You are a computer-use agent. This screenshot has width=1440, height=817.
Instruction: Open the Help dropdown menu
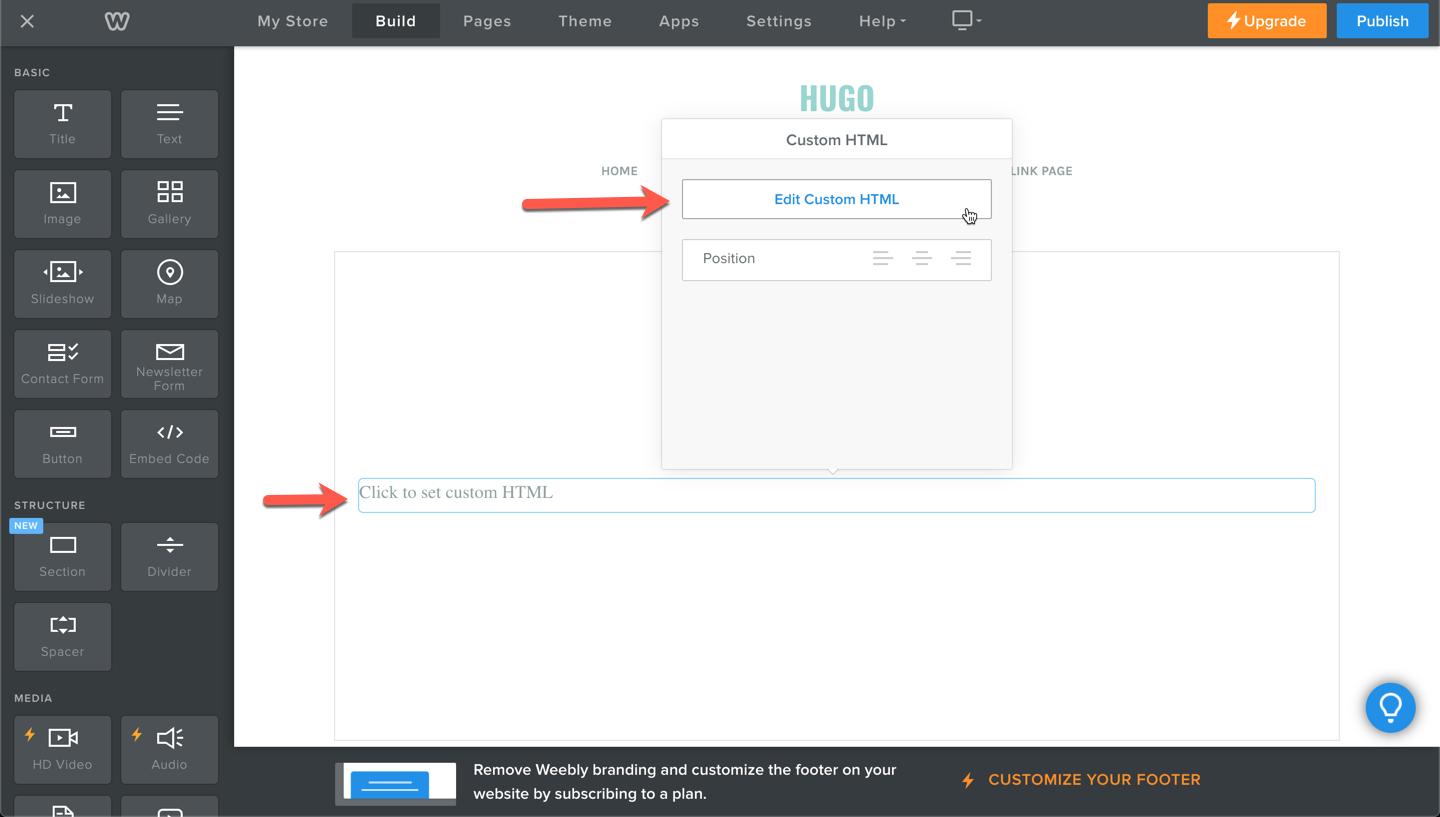[x=882, y=21]
